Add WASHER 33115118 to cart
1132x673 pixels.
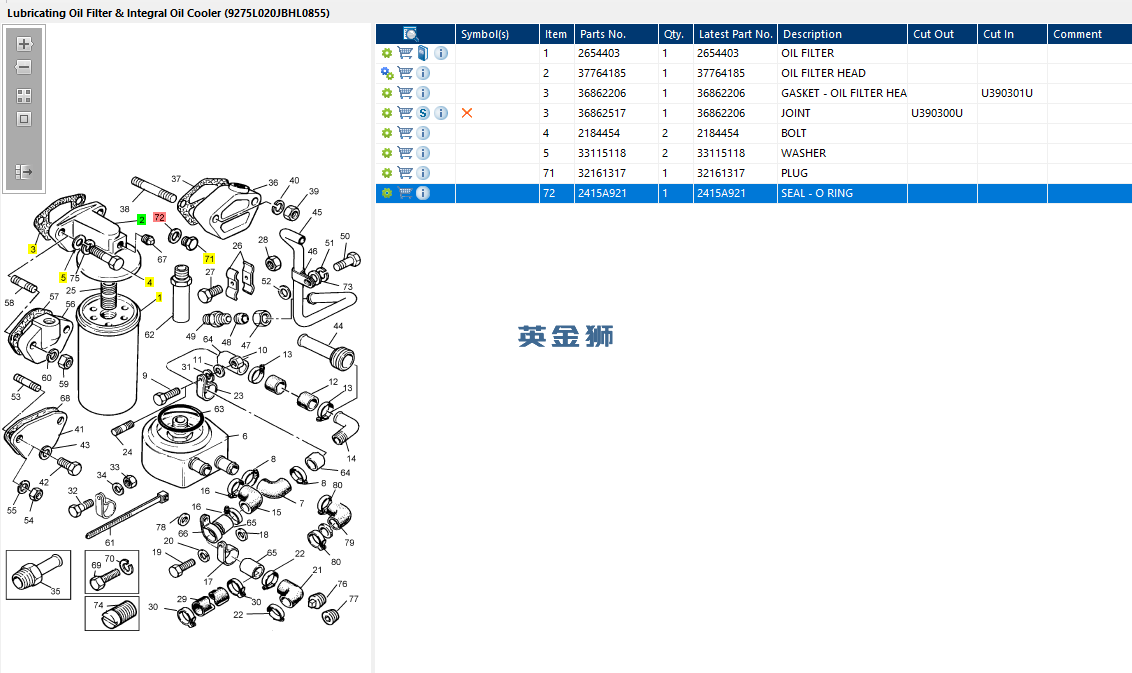(405, 153)
